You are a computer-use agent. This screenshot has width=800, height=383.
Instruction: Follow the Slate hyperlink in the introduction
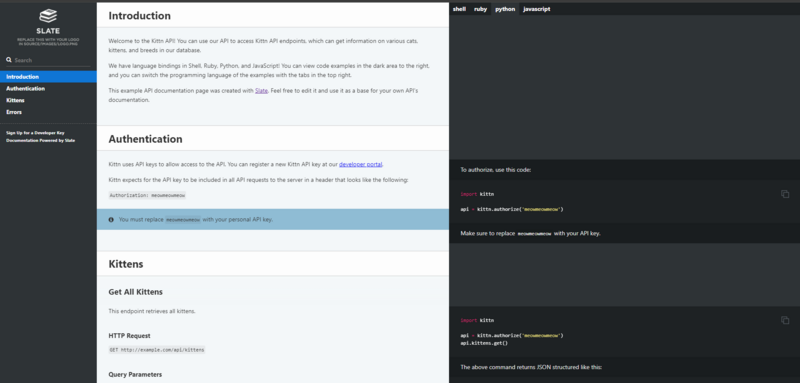[x=261, y=91]
